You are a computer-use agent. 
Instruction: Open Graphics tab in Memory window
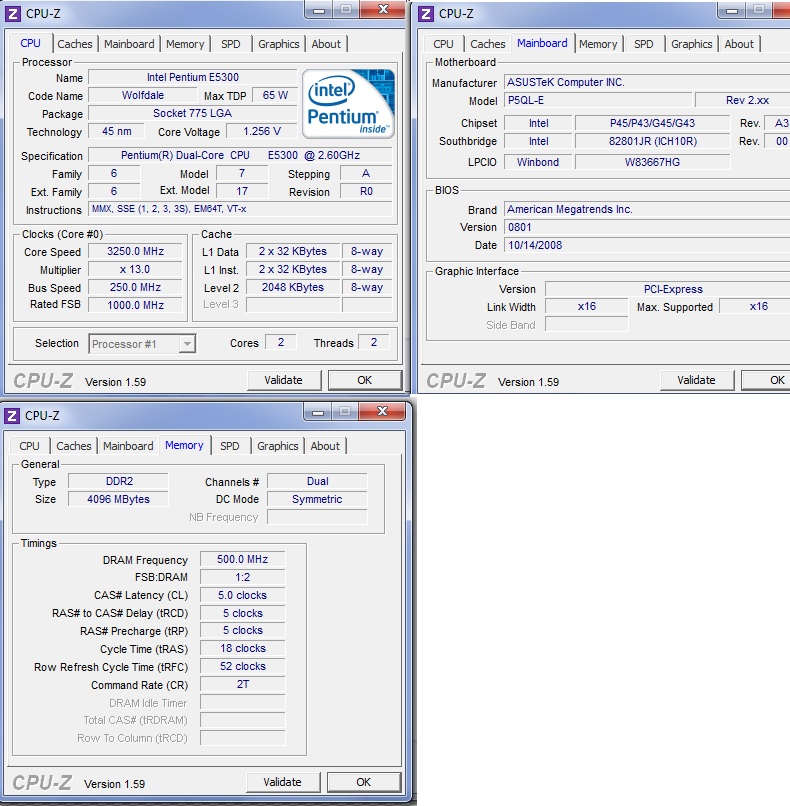point(278,446)
